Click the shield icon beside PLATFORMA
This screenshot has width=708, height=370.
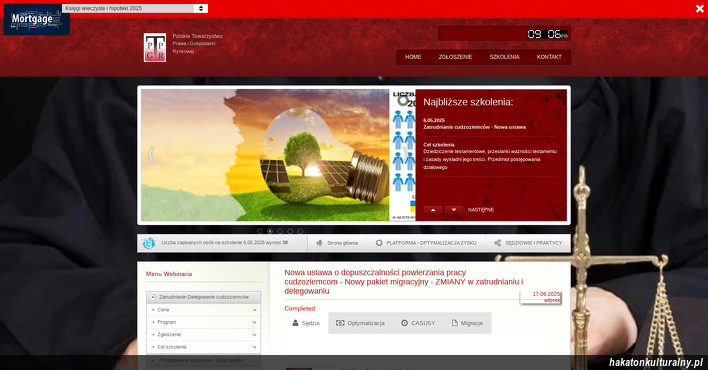click(x=379, y=243)
